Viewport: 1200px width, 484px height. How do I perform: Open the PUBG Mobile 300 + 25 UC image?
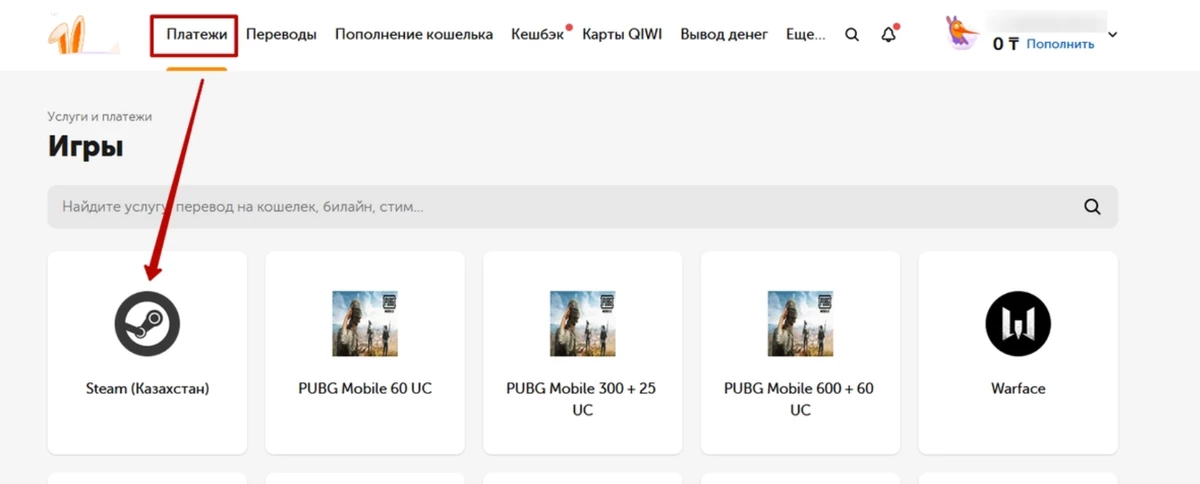coord(583,323)
